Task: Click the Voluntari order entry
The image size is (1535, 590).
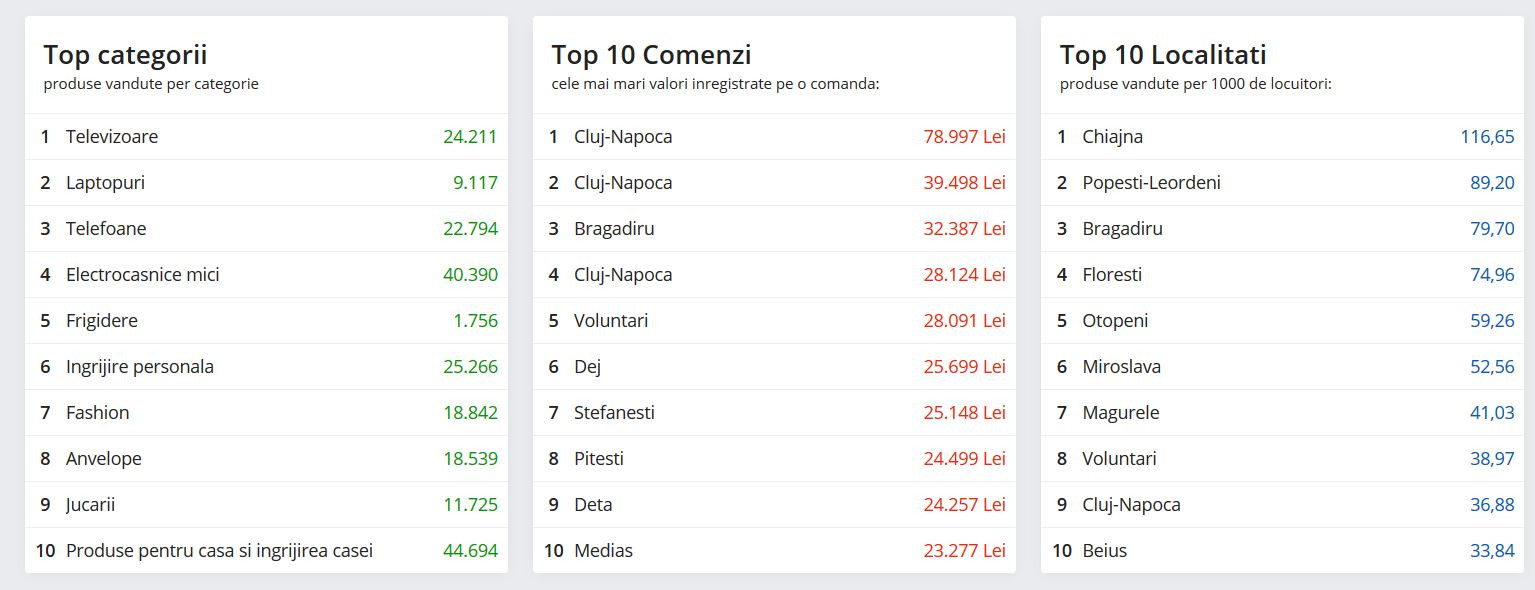Action: coord(611,321)
